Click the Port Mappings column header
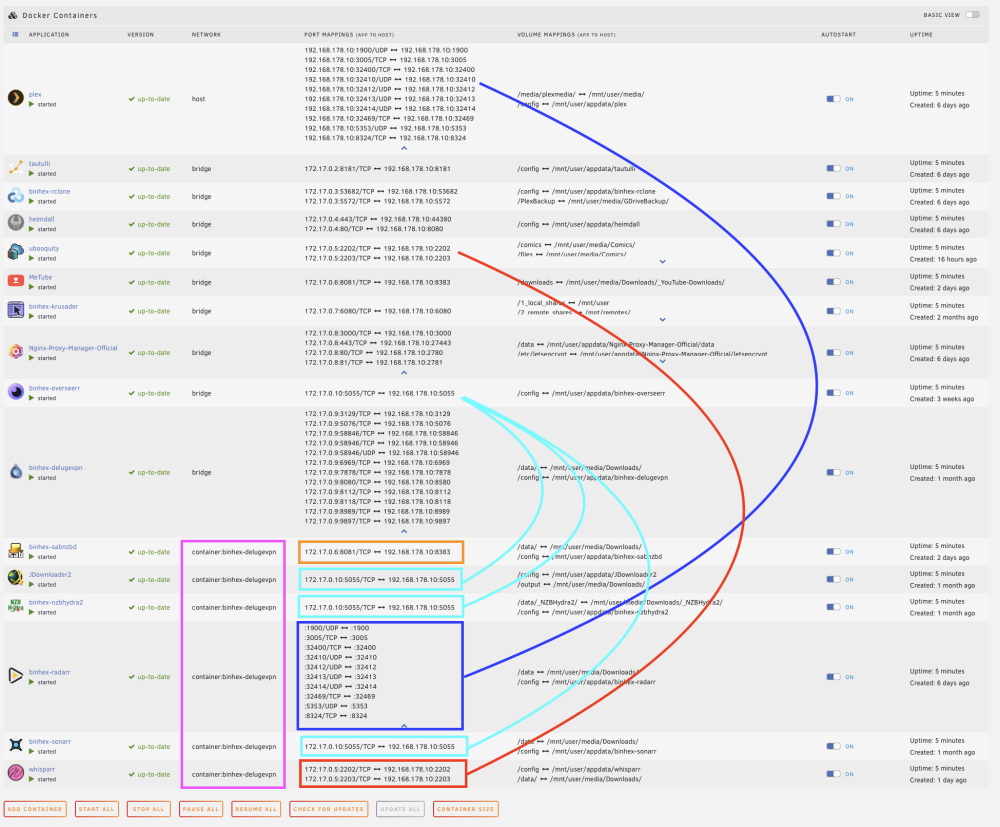 [x=349, y=34]
